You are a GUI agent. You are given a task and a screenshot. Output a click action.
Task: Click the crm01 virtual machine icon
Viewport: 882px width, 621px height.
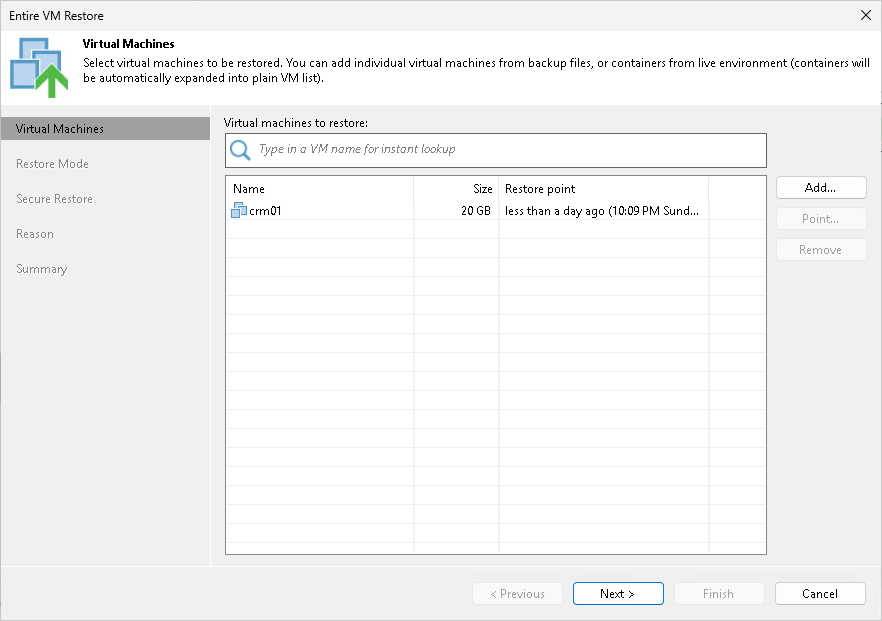coord(238,211)
